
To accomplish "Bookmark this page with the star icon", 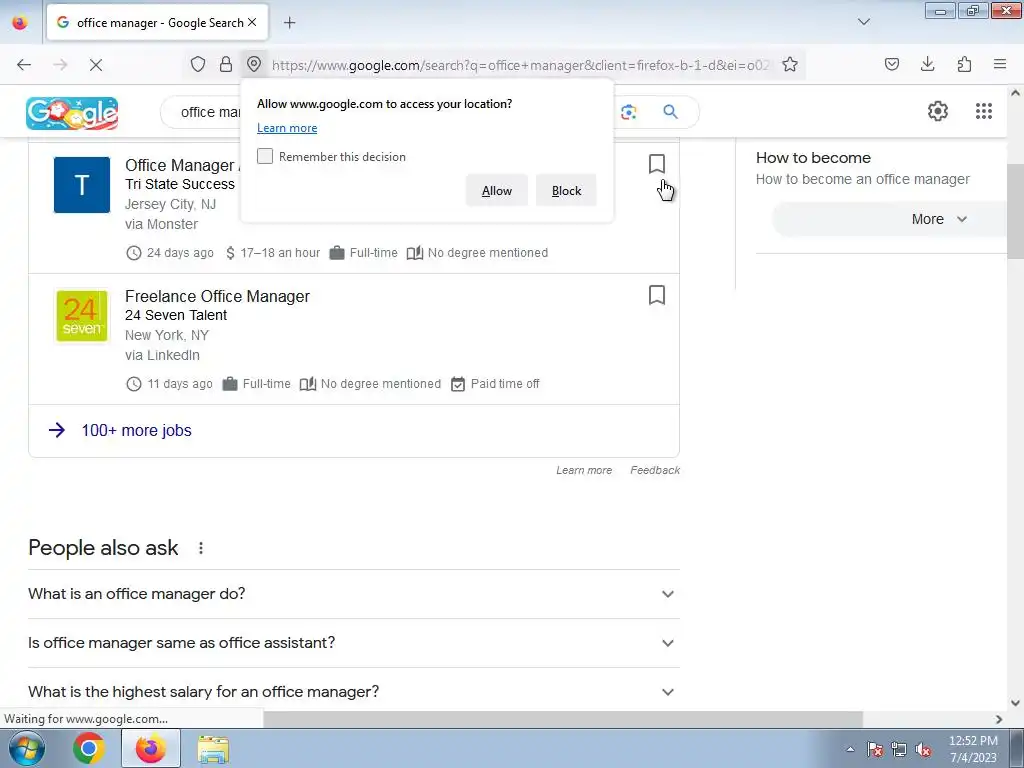I will point(790,65).
